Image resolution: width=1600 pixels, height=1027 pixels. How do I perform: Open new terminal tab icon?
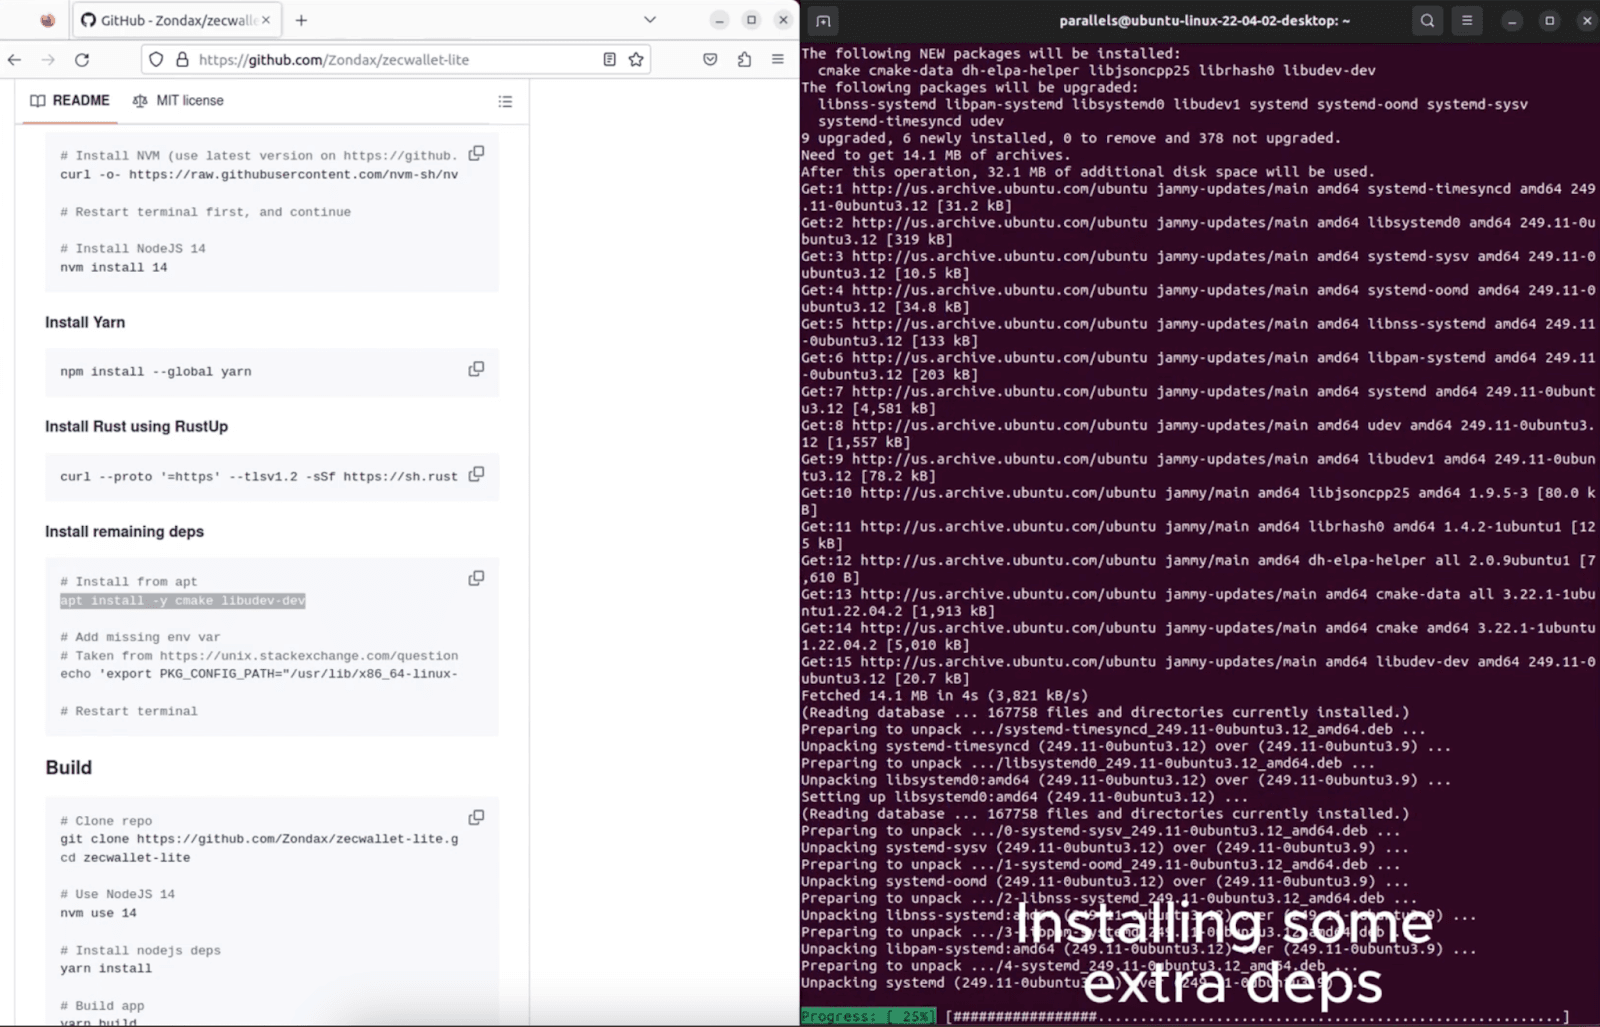(822, 20)
